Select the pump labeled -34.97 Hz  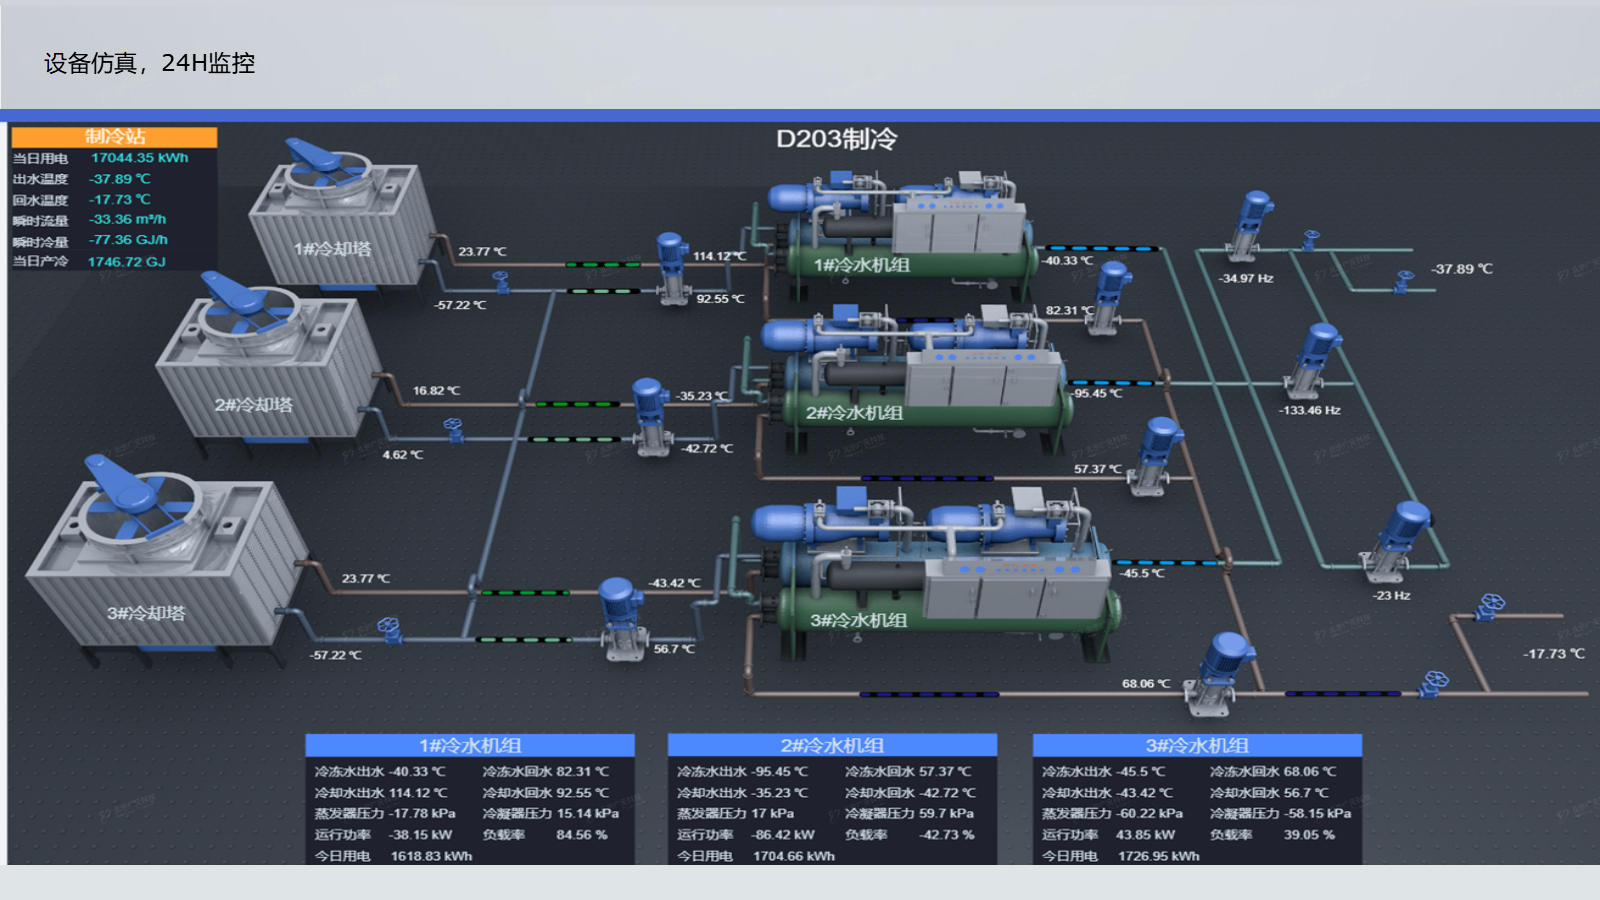pos(1249,226)
